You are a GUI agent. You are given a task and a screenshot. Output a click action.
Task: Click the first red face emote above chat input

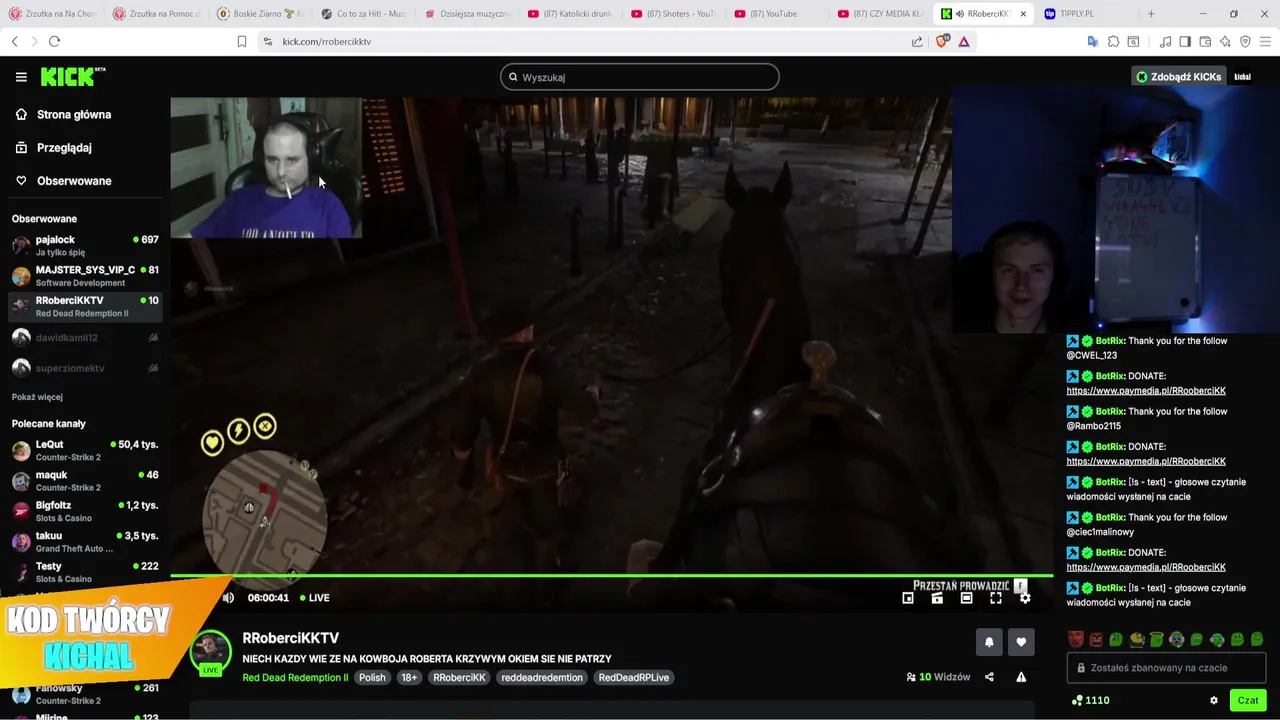click(1076, 640)
